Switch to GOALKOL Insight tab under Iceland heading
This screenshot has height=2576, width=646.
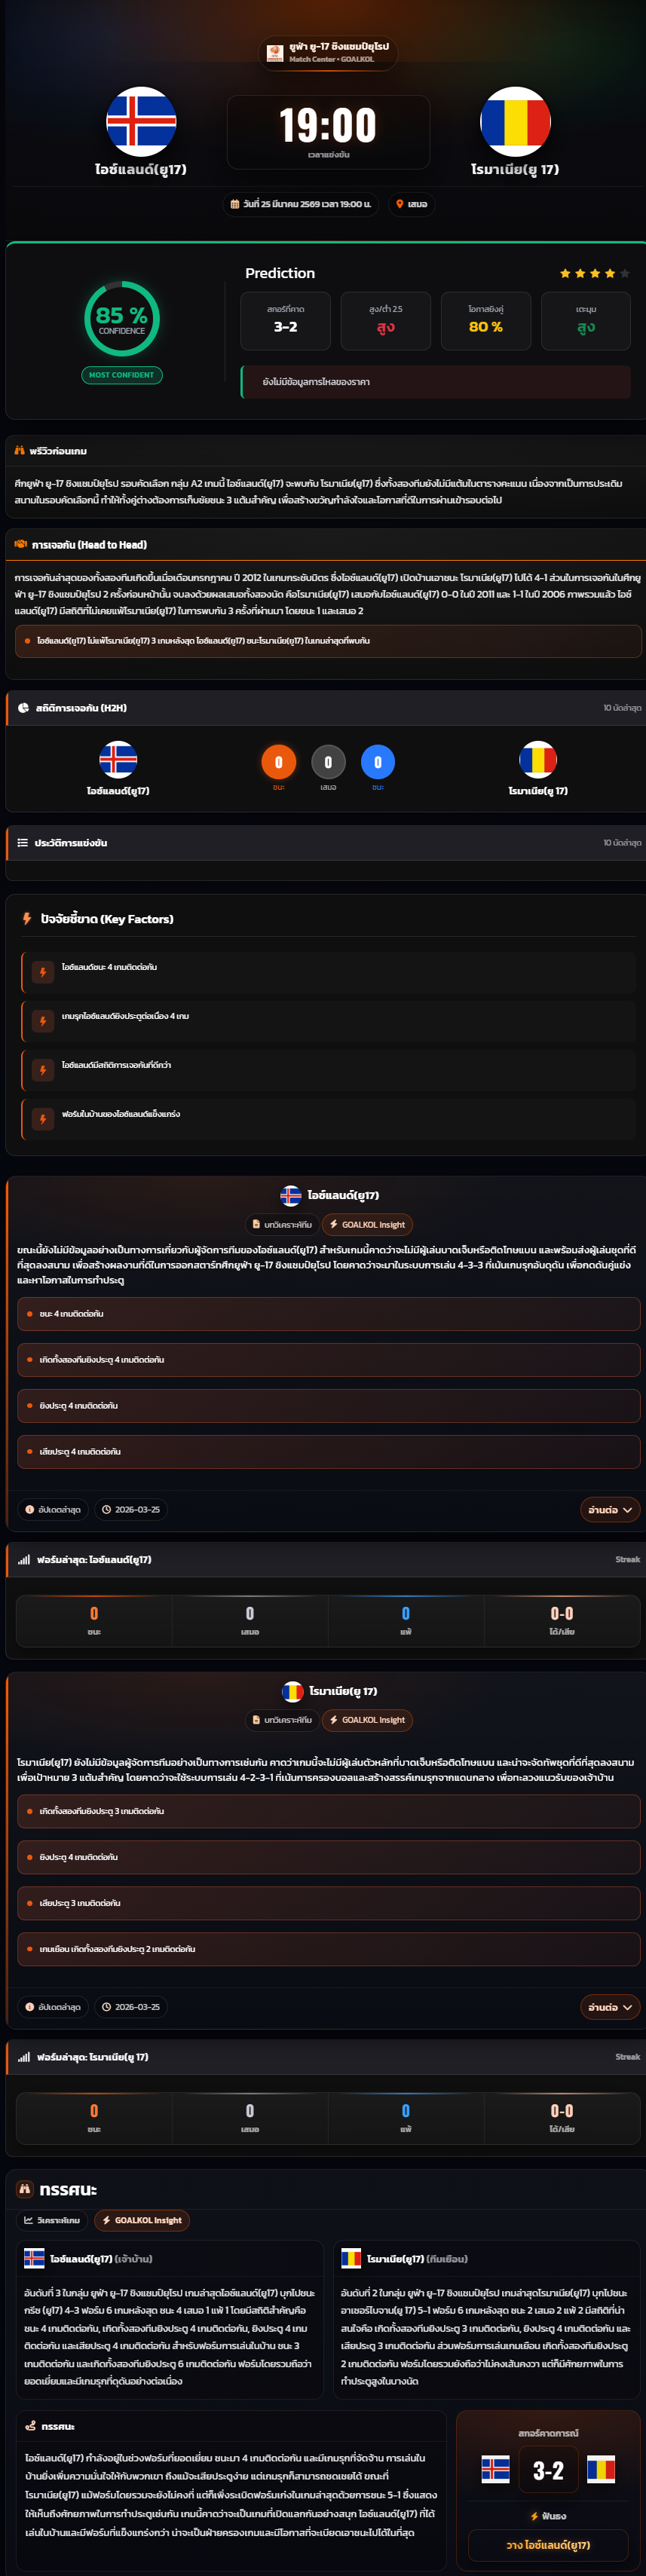click(x=367, y=1224)
